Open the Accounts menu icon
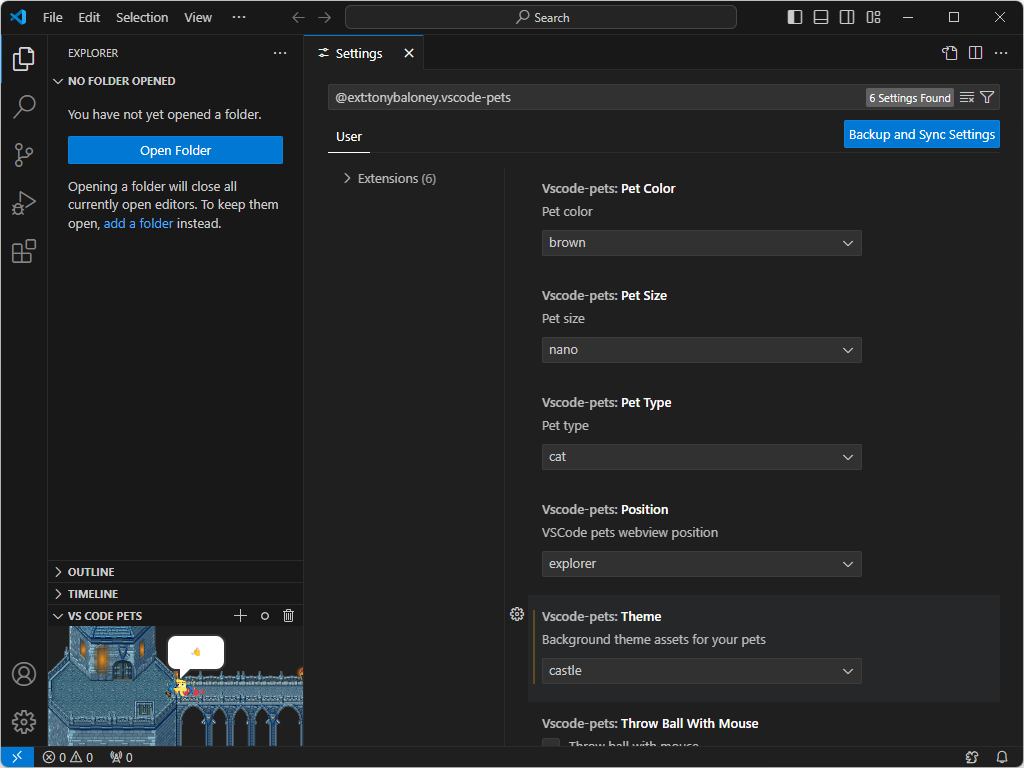 click(x=24, y=674)
